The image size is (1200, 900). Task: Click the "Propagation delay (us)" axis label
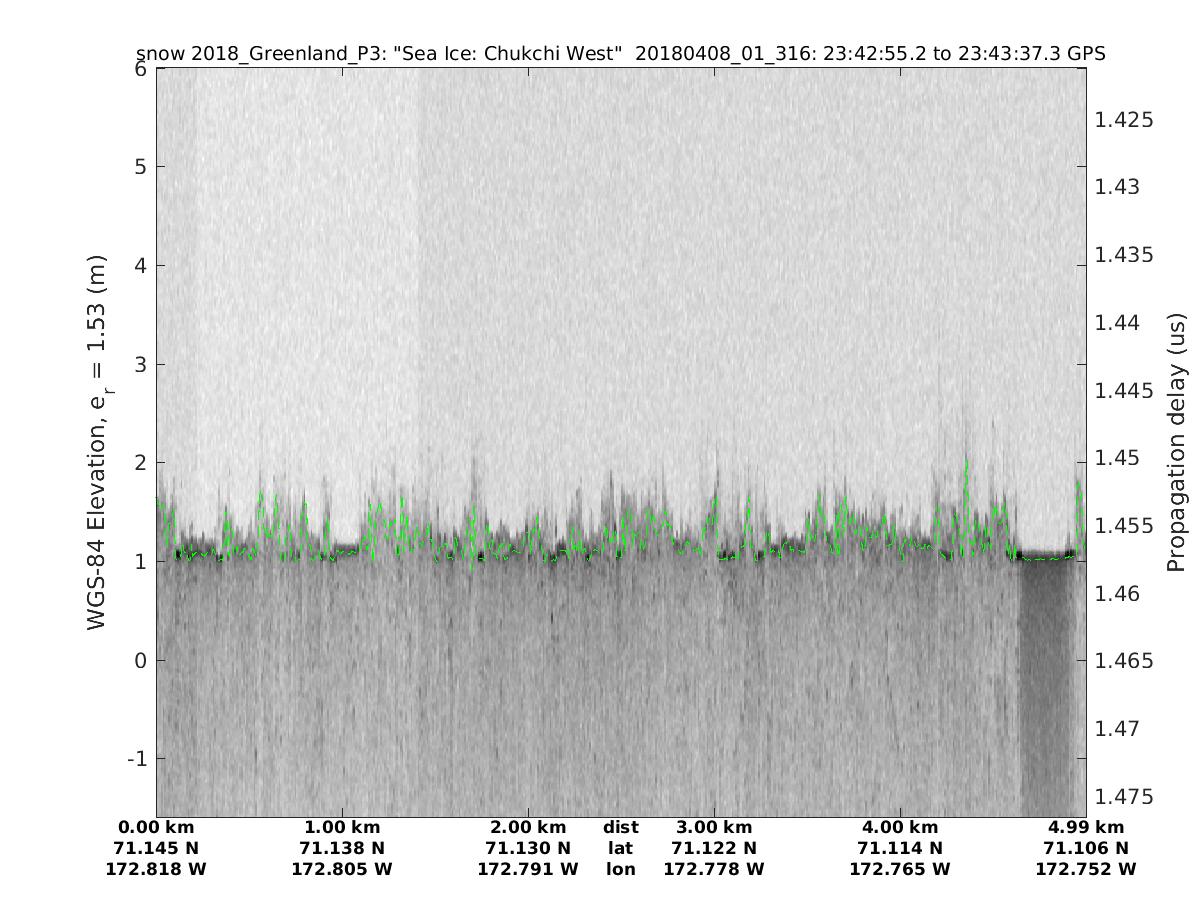tap(1176, 442)
